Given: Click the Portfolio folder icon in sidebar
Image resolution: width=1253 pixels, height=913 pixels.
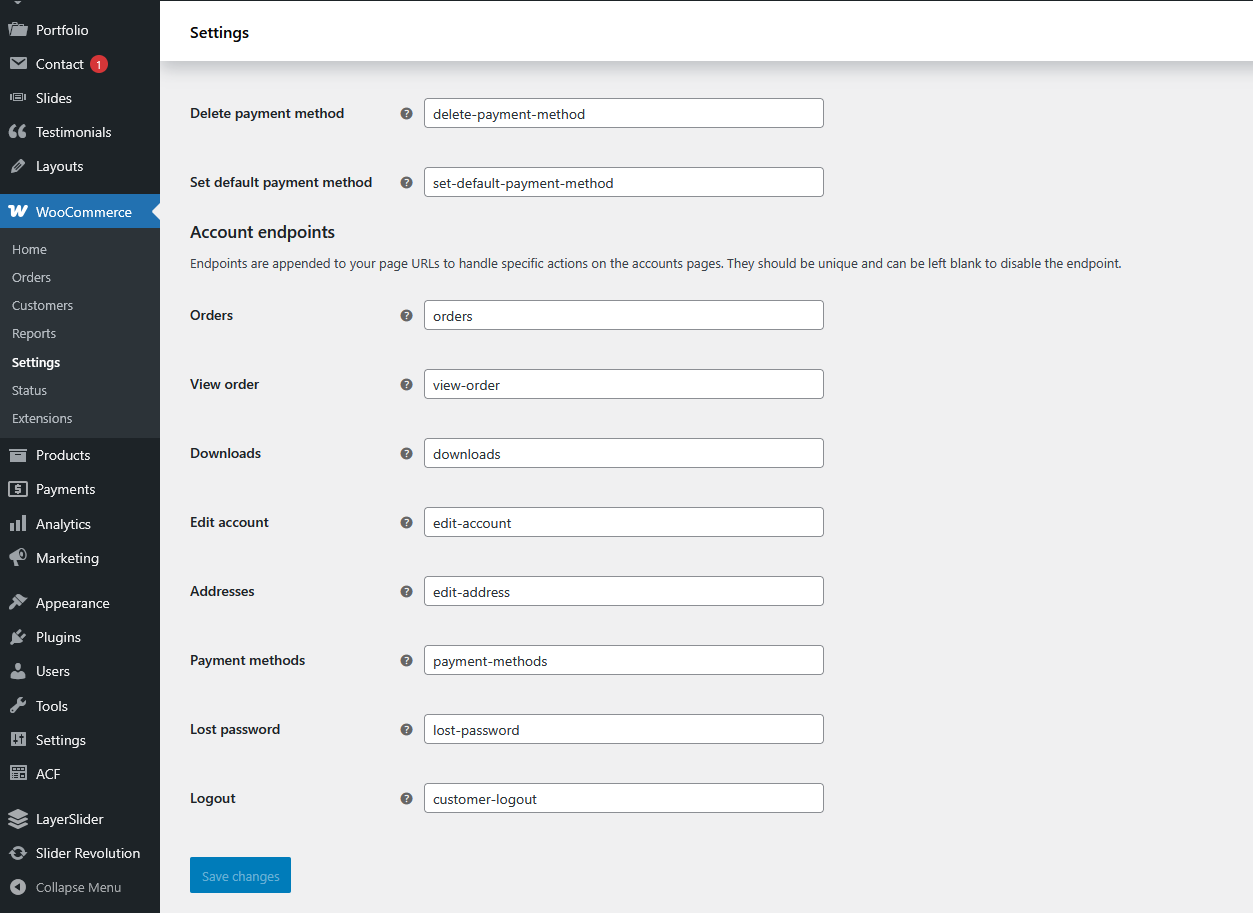Looking at the screenshot, I should [x=17, y=30].
